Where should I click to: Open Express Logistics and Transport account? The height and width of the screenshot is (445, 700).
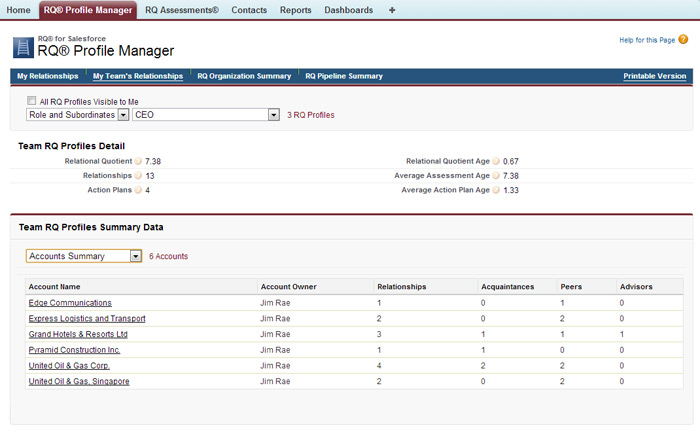[87, 318]
